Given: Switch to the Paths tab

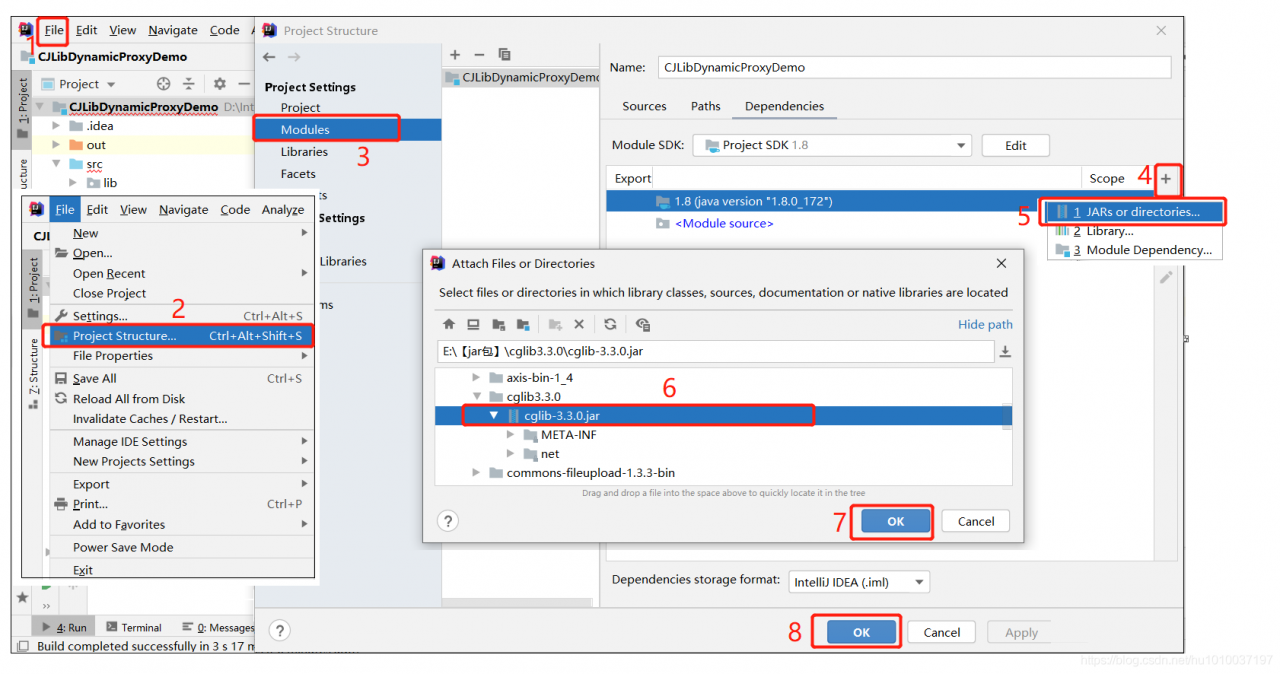Looking at the screenshot, I should click(705, 106).
